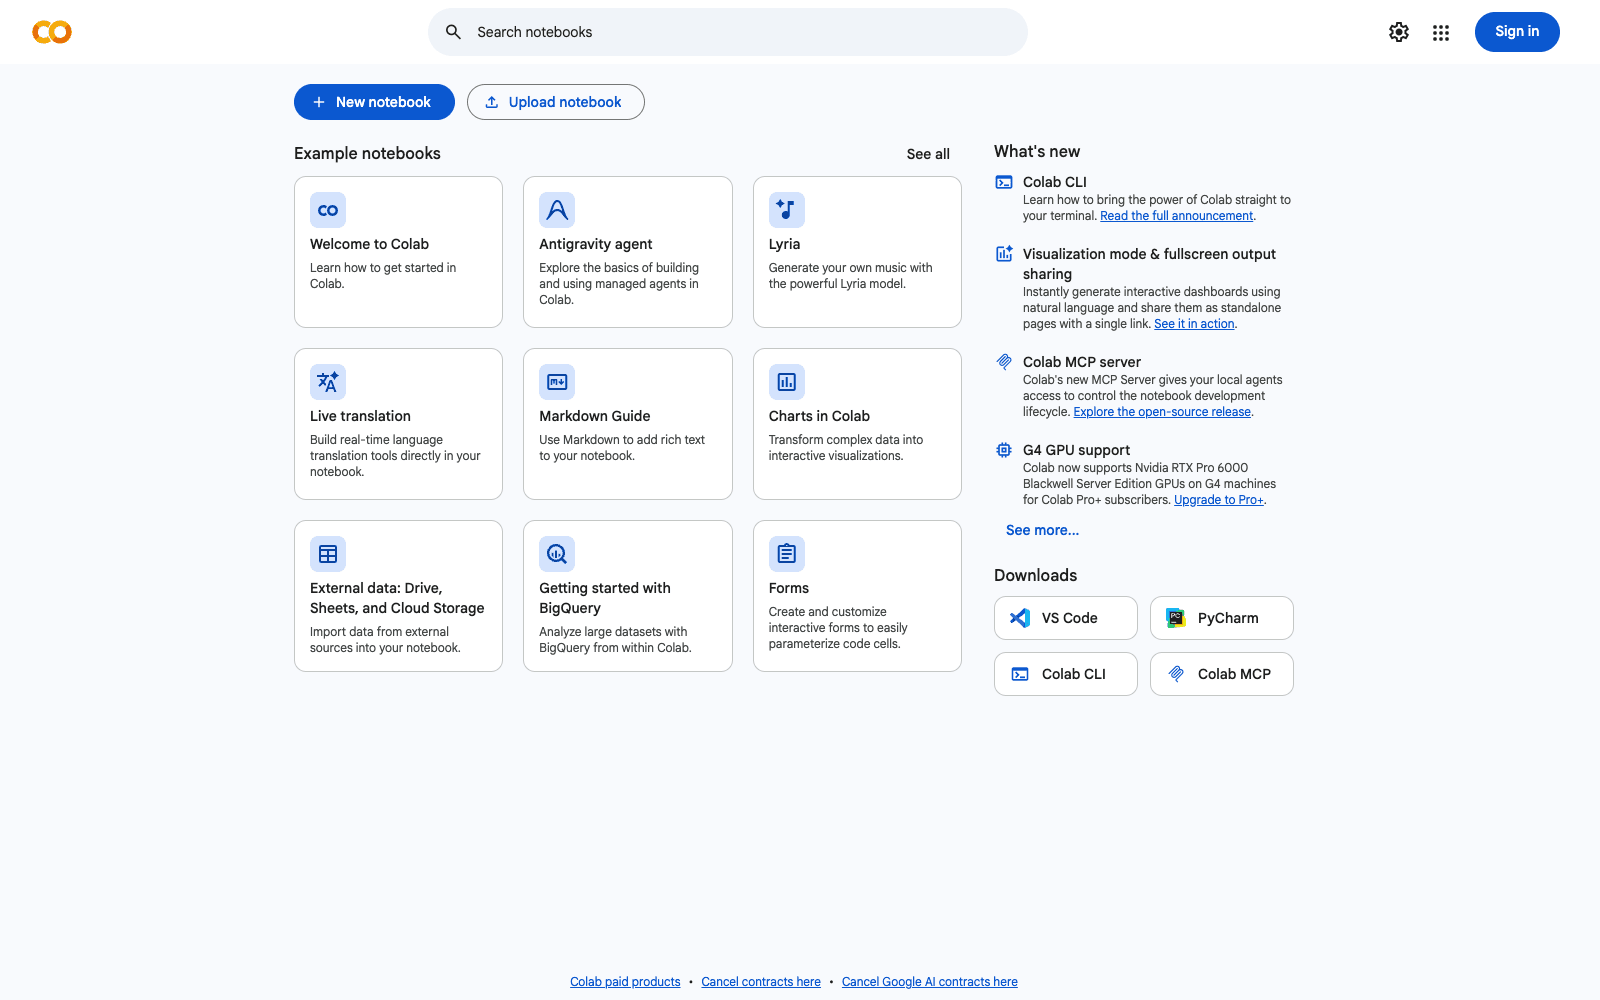Click See all example notebooks
1600x1000 pixels.
click(928, 154)
